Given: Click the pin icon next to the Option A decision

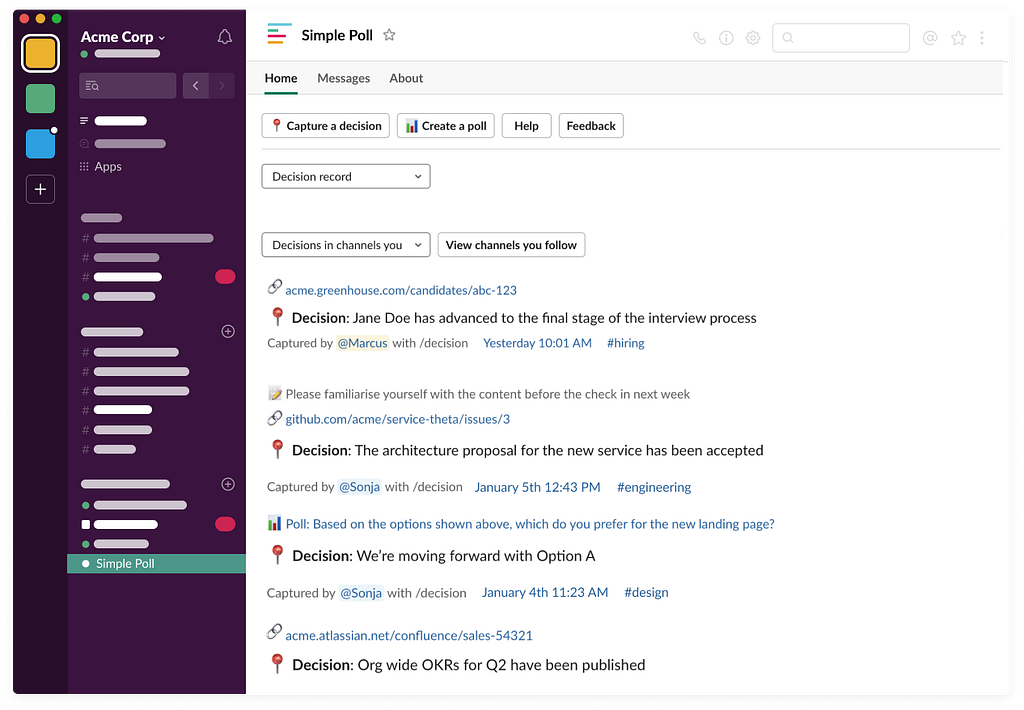Looking at the screenshot, I should pyautogui.click(x=278, y=555).
